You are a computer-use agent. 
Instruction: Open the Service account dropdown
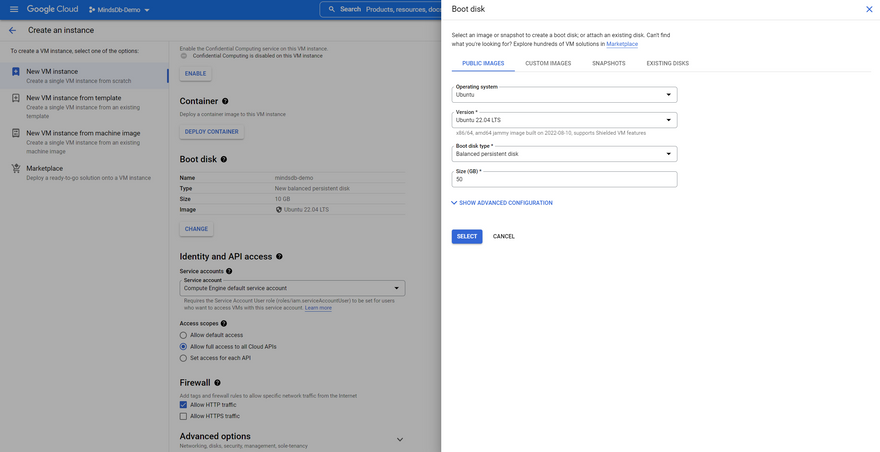click(x=292, y=288)
